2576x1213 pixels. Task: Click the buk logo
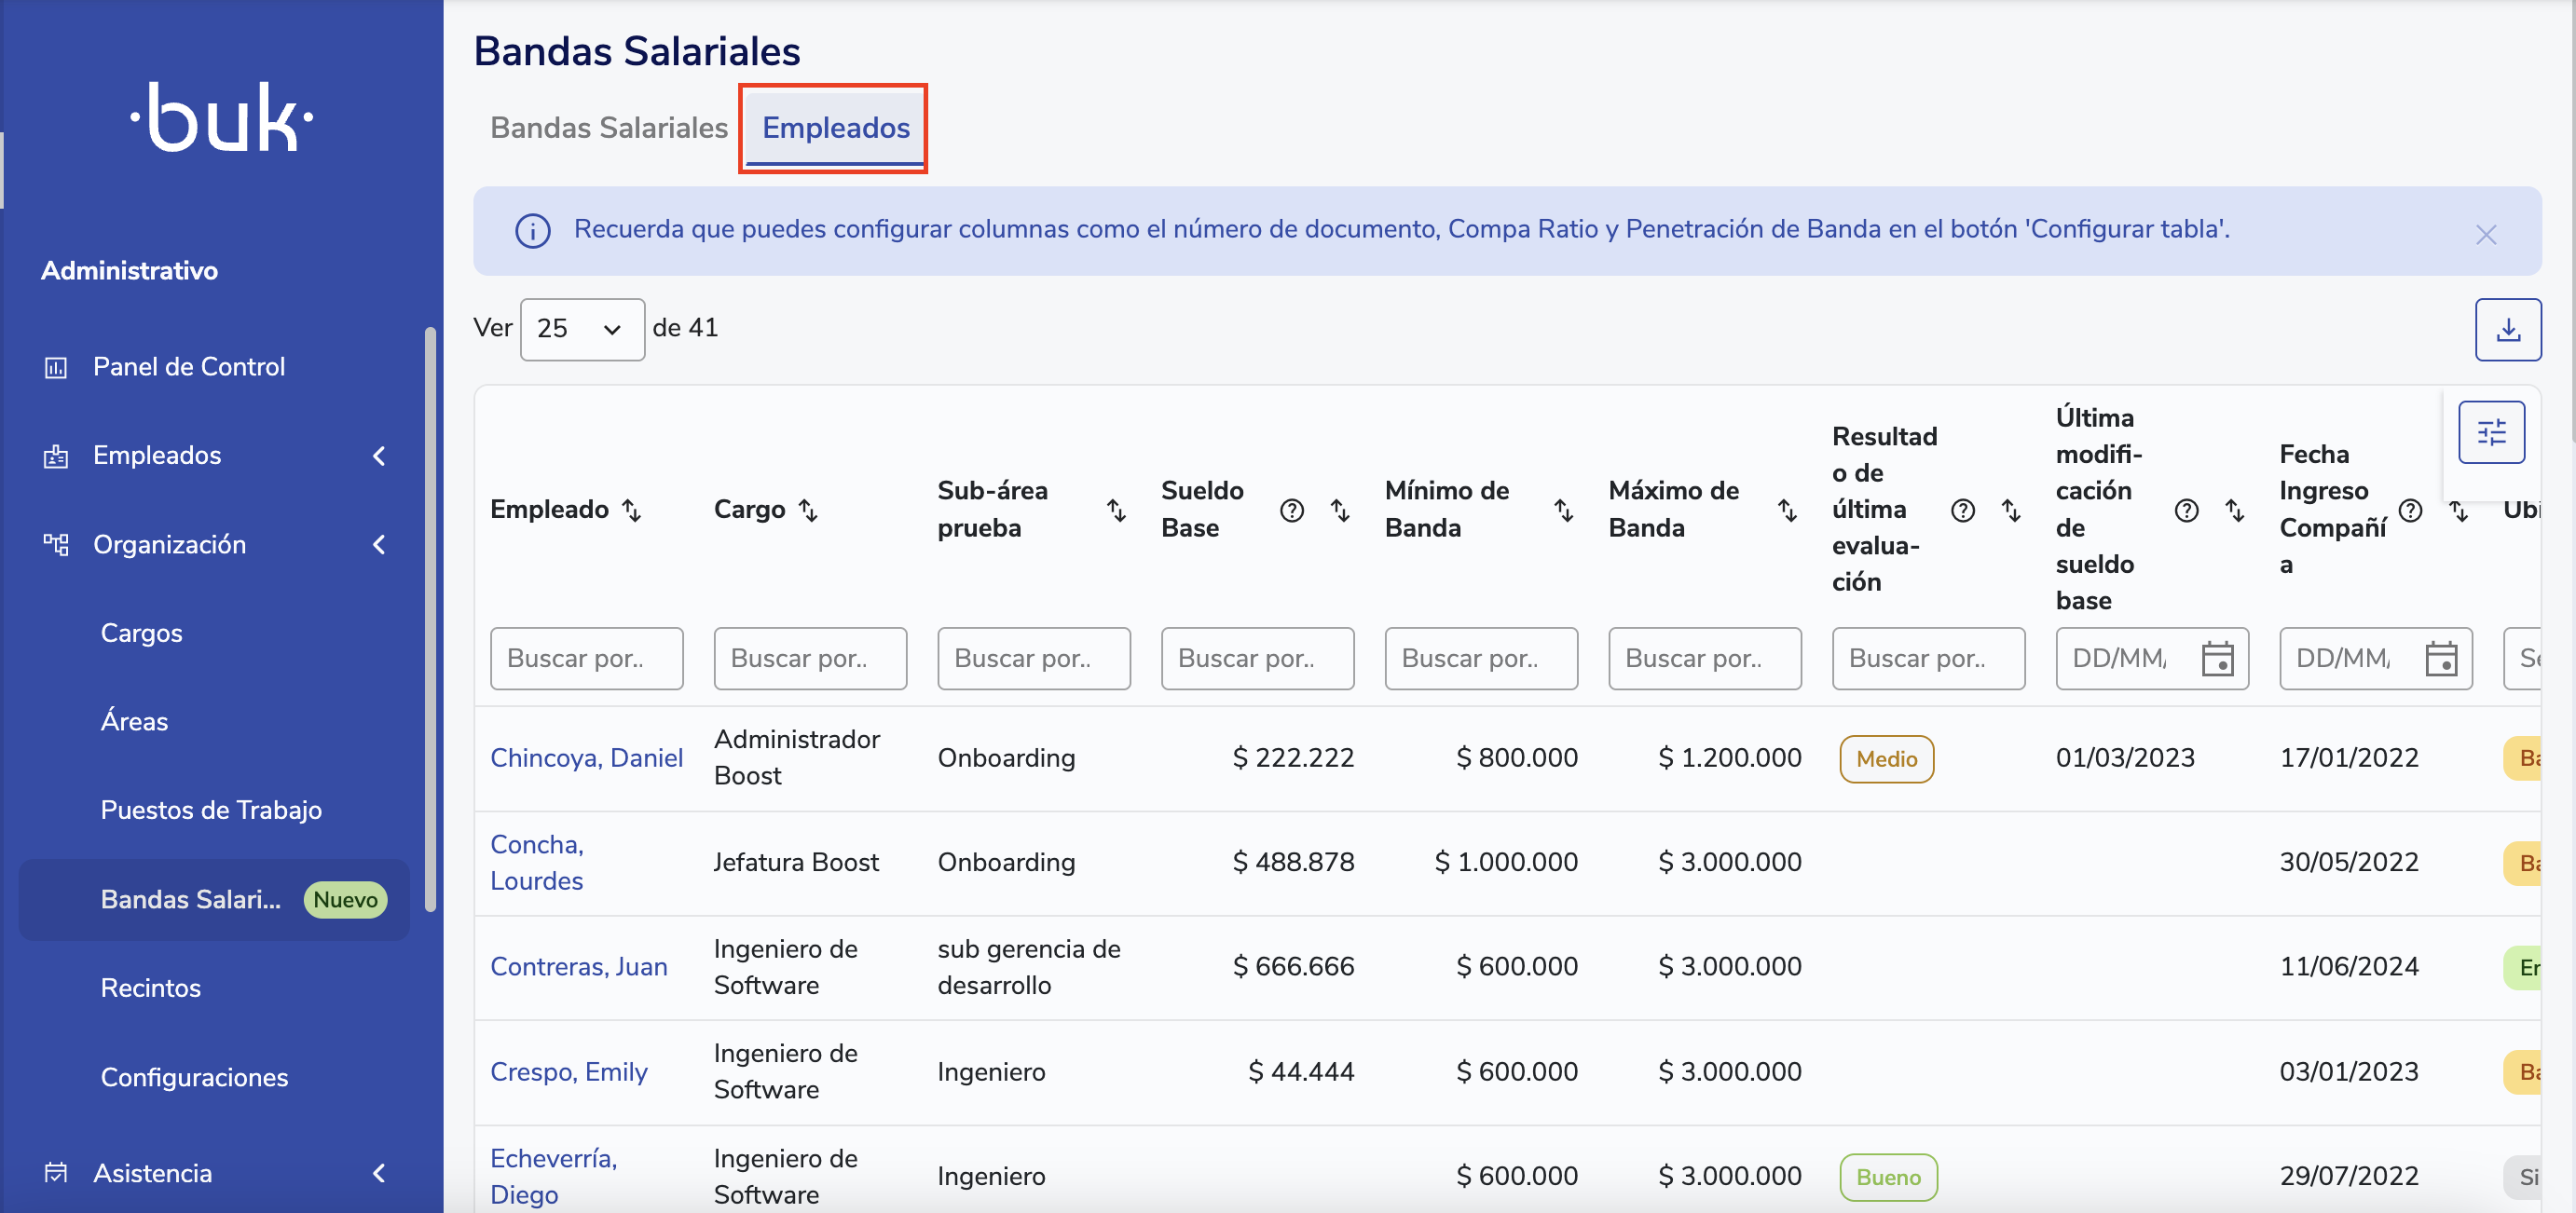coord(221,118)
